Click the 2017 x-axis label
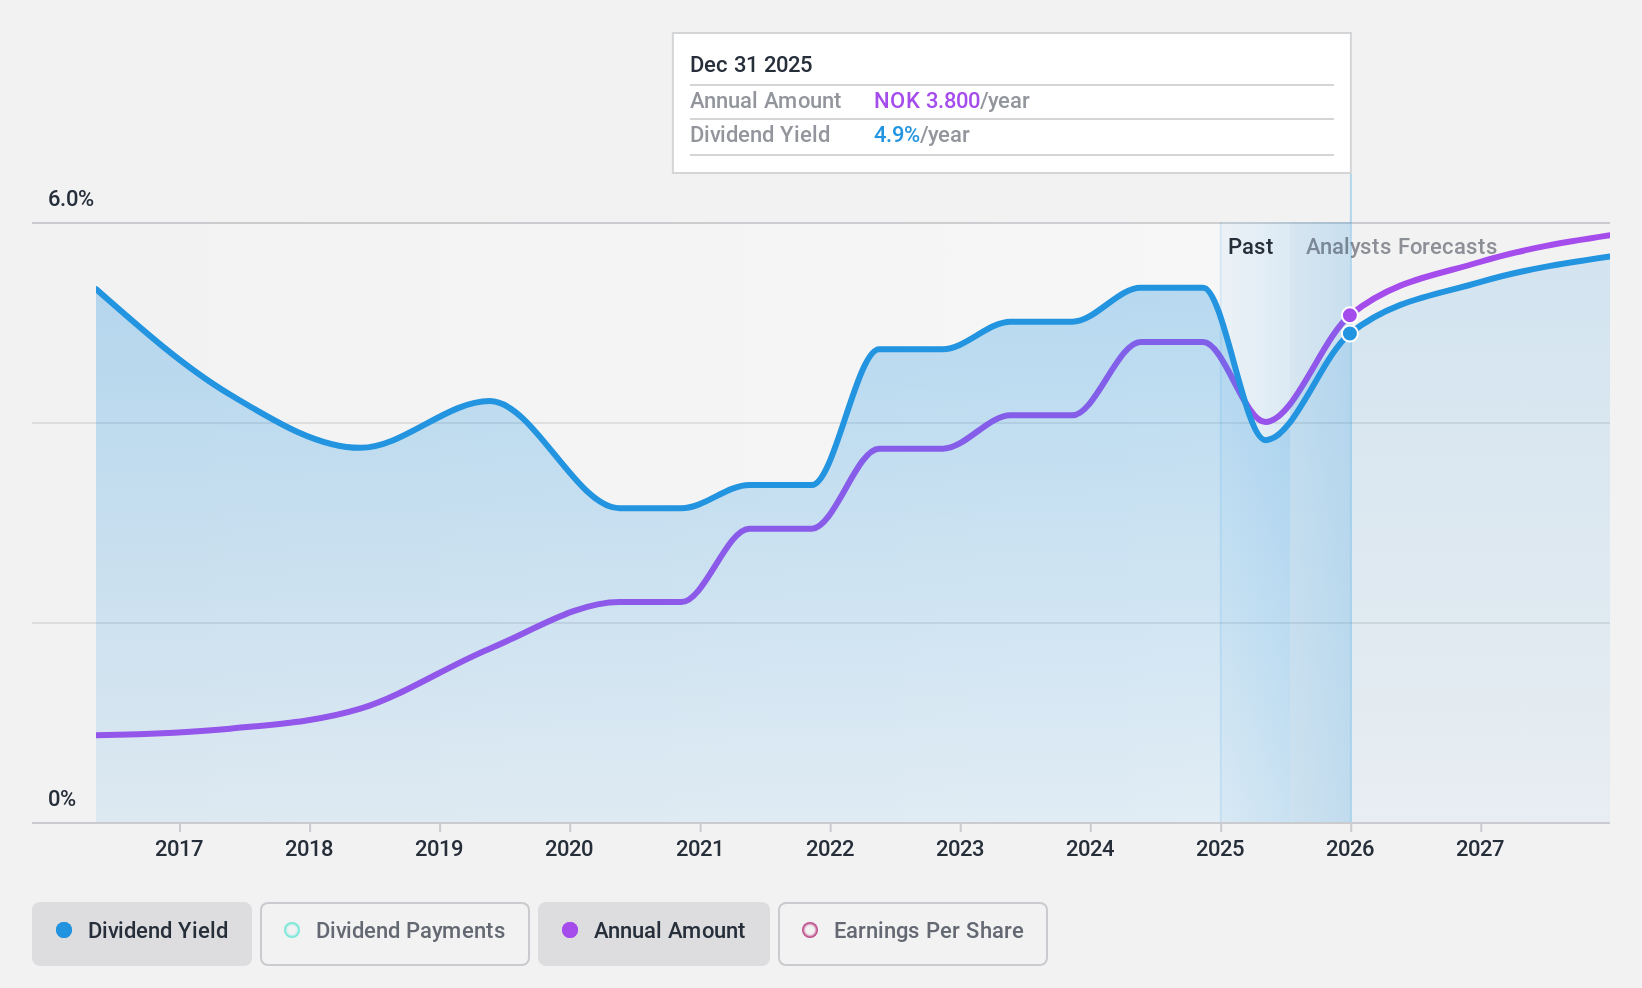 pyautogui.click(x=179, y=849)
